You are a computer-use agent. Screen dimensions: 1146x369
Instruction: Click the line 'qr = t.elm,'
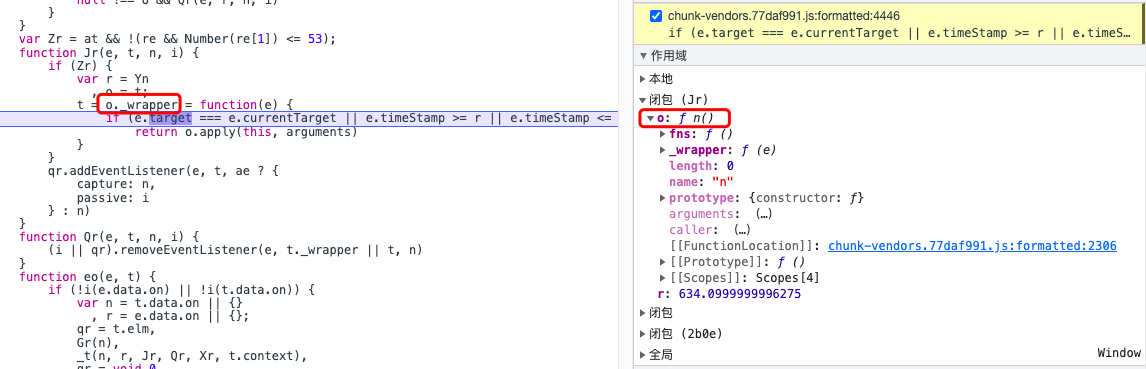tap(116, 329)
